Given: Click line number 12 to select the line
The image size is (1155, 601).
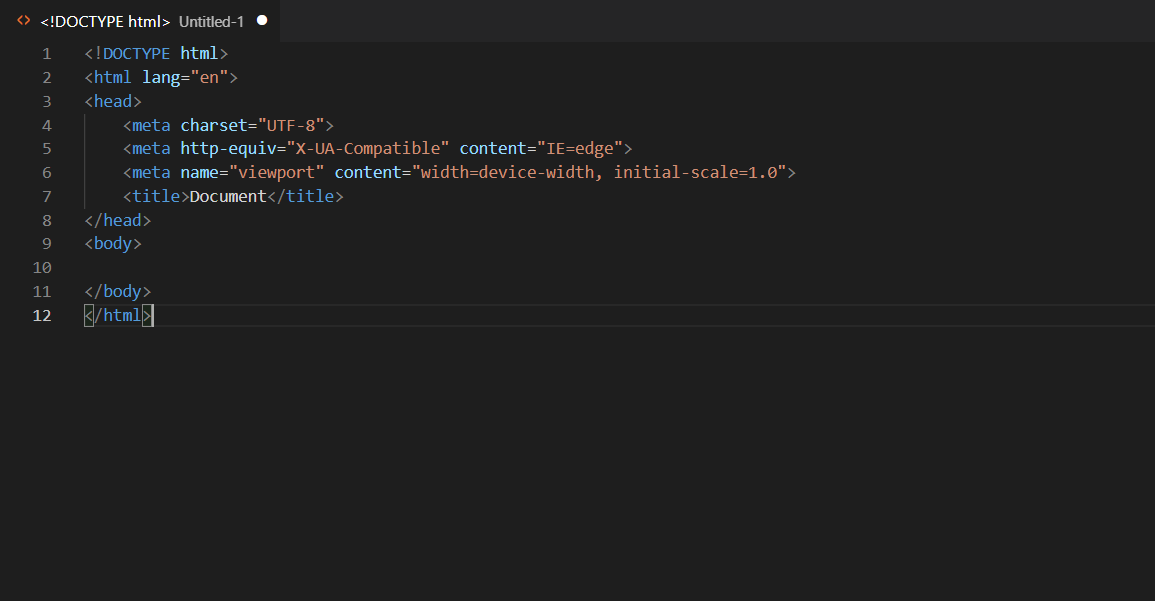Looking at the screenshot, I should click(x=42, y=315).
